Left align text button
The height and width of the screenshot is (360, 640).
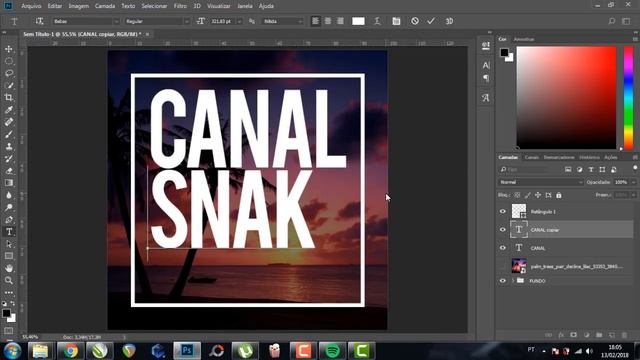[x=315, y=21]
